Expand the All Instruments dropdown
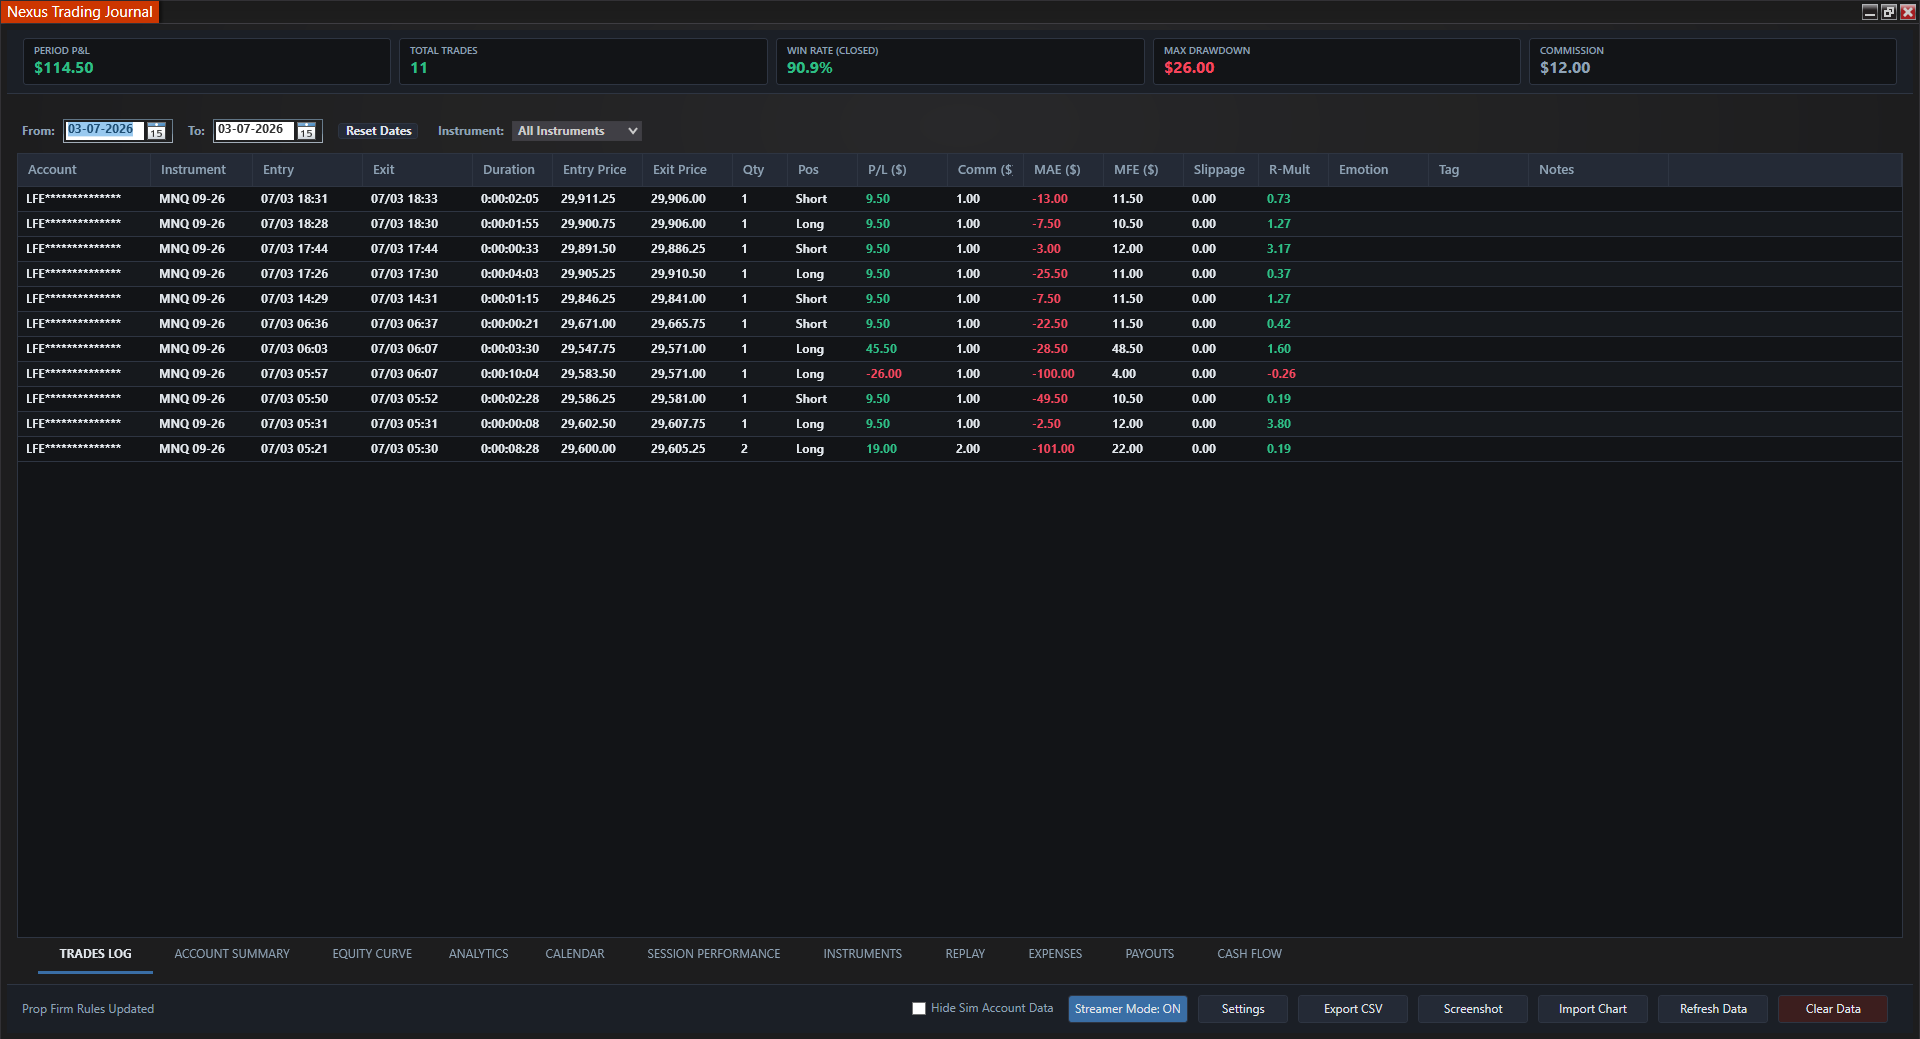Viewport: 1920px width, 1039px height. (x=577, y=131)
